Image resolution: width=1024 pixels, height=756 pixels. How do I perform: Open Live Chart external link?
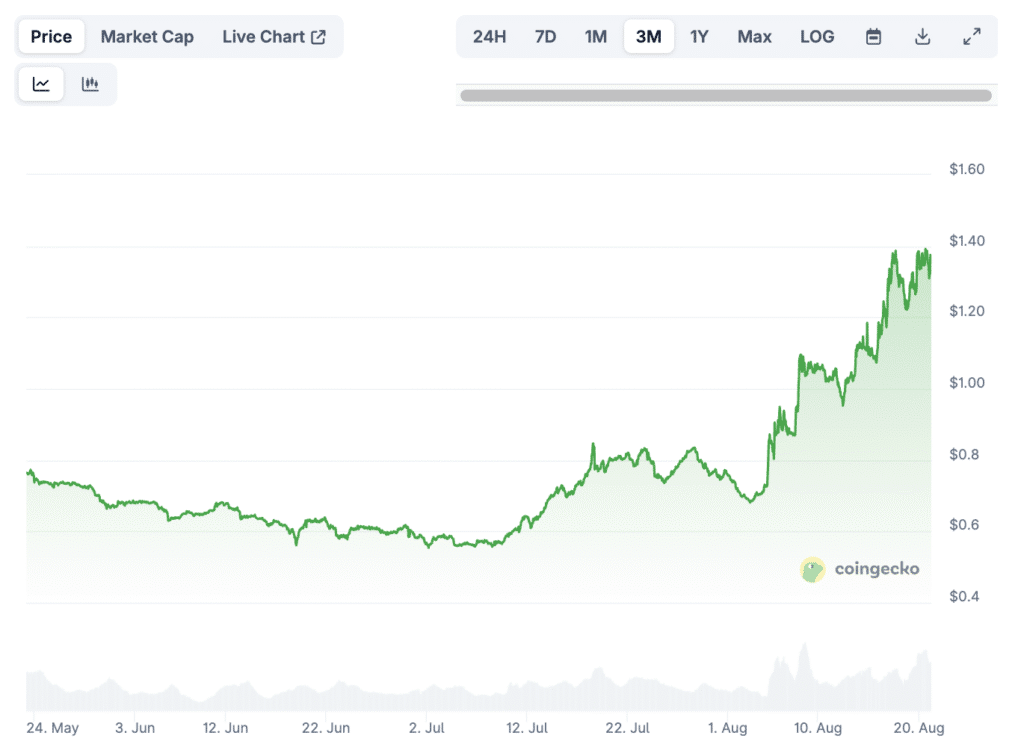click(273, 37)
